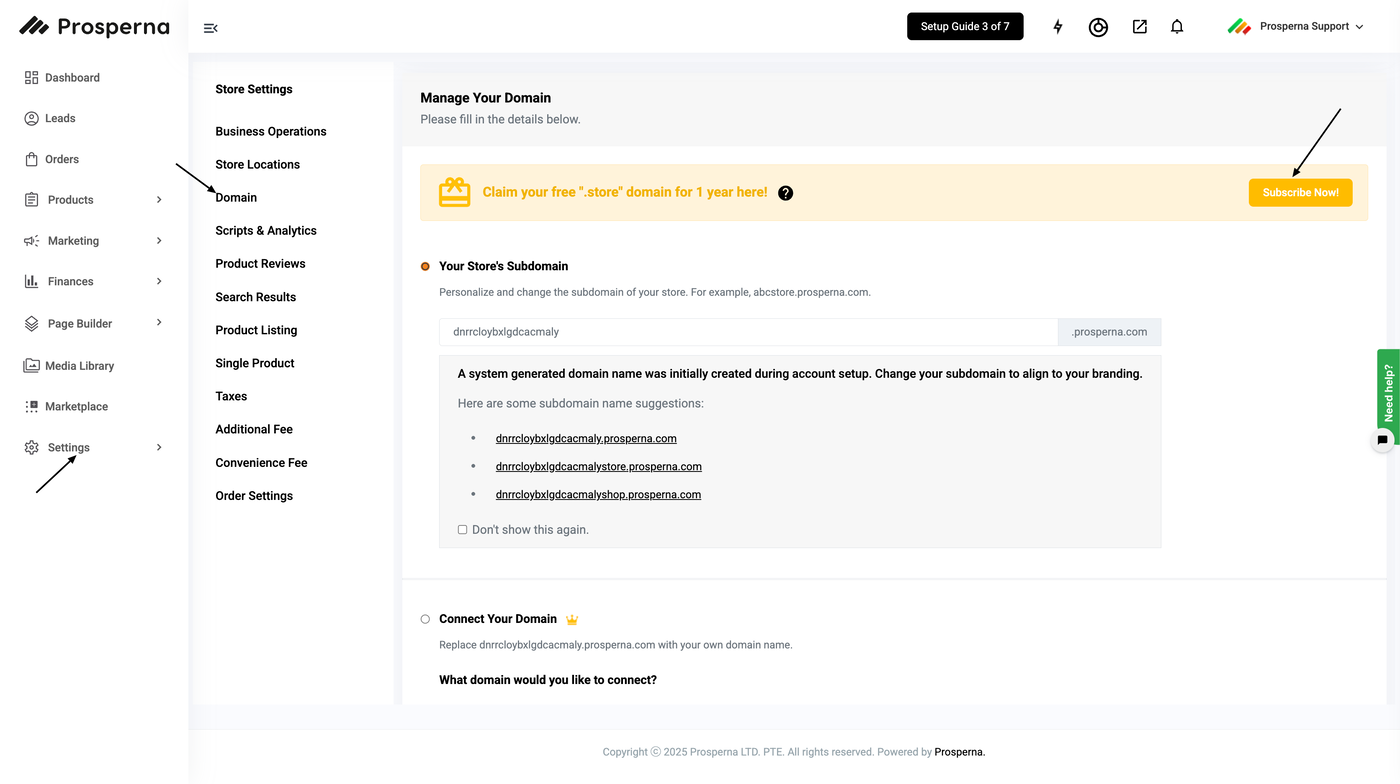The image size is (1400, 784).
Task: Click the question mark help icon
Action: click(x=785, y=193)
